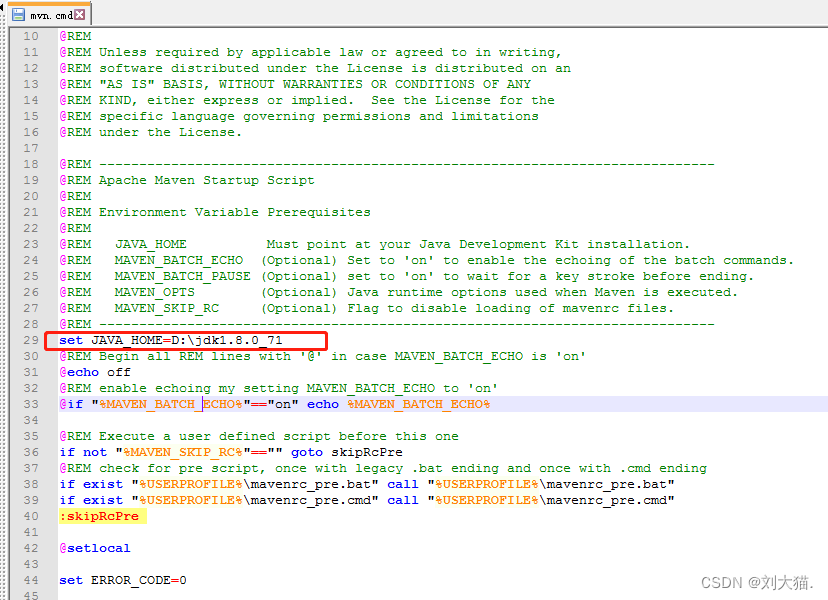Click line number 10 in margin
828x600 pixels.
point(31,36)
